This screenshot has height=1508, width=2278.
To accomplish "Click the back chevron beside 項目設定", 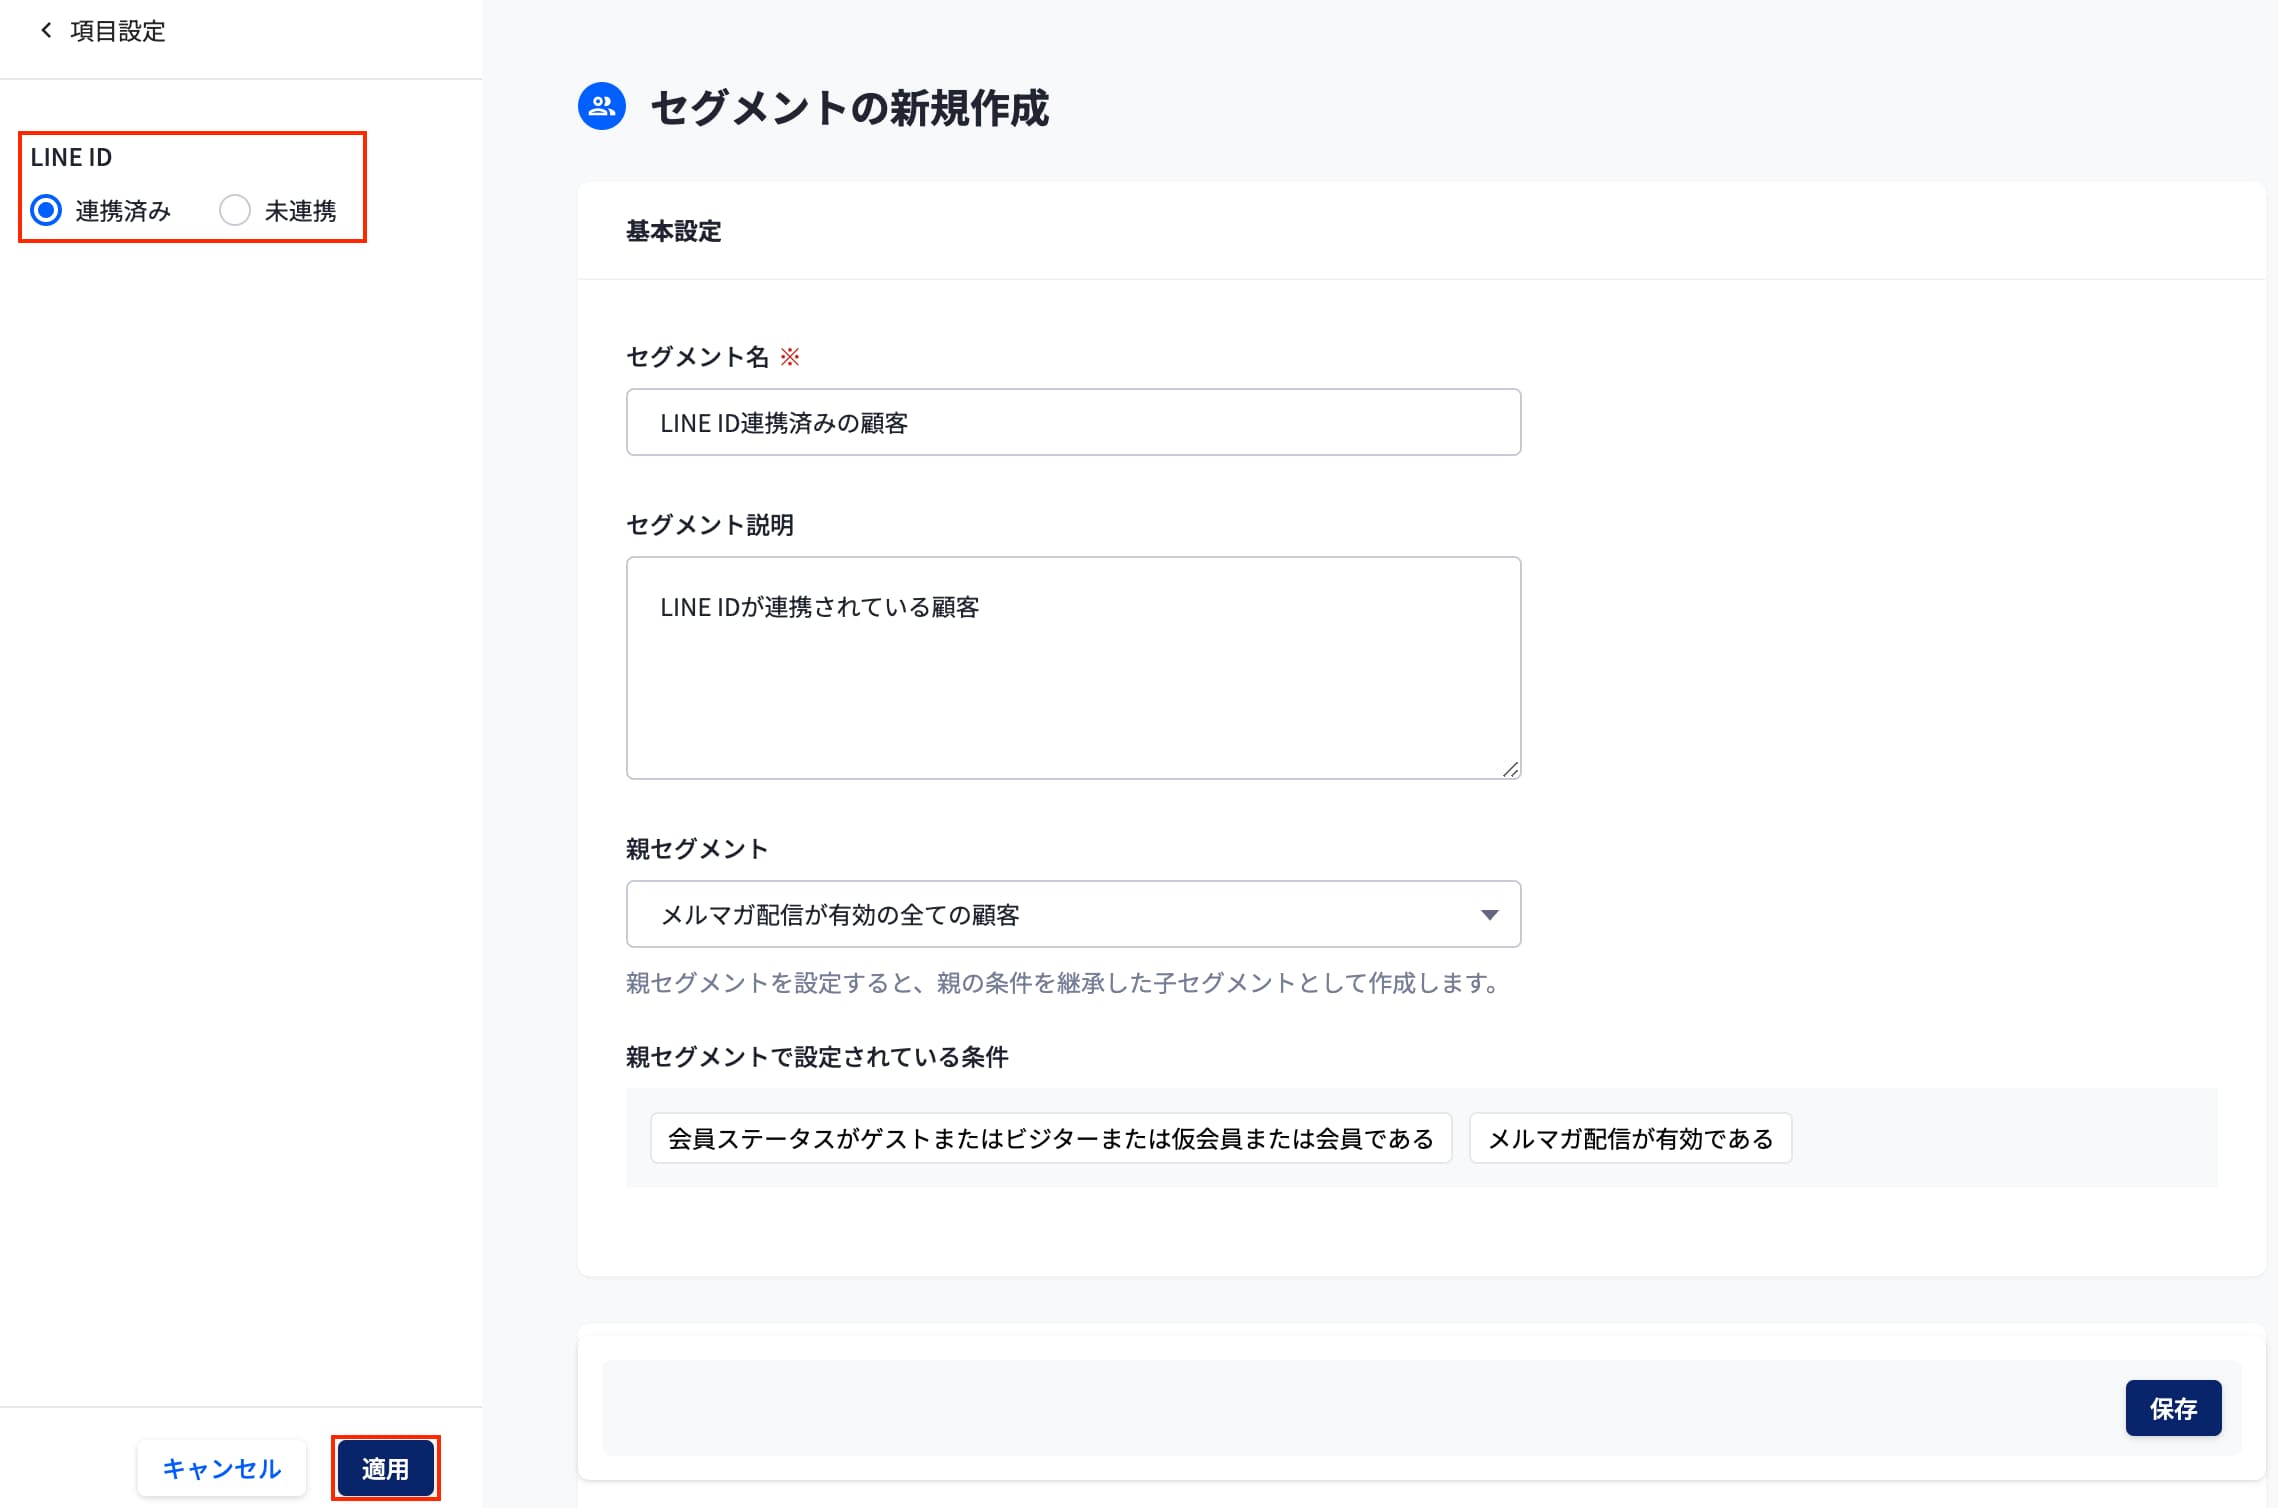I will pos(46,31).
